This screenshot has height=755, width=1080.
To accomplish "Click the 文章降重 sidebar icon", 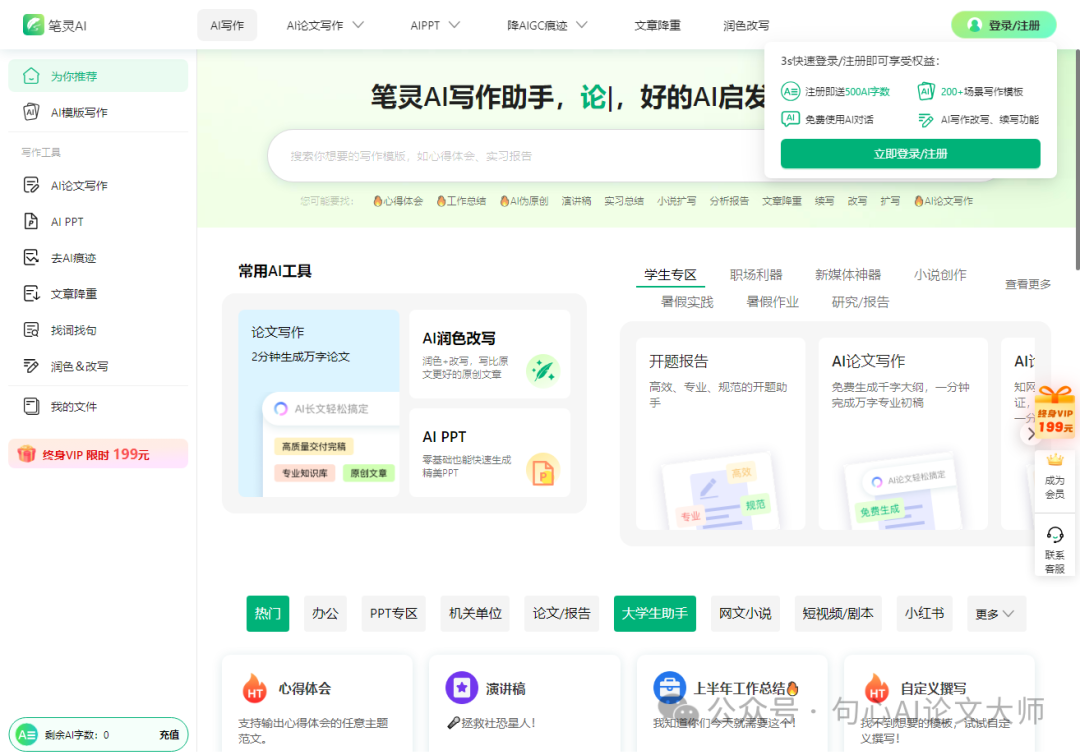I will click(x=31, y=293).
